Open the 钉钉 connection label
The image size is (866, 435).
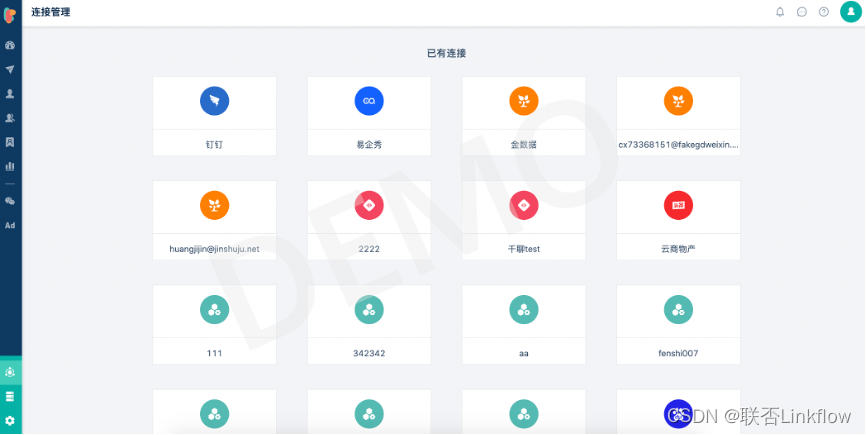[214, 145]
